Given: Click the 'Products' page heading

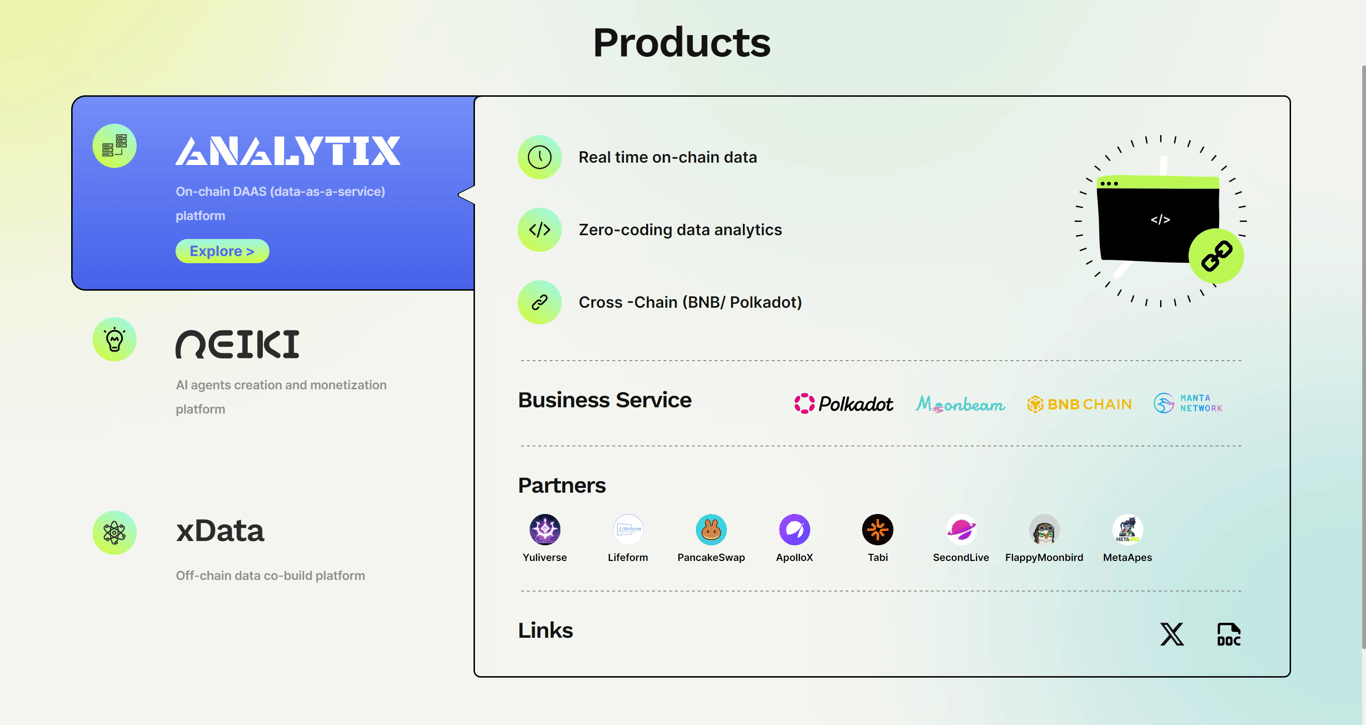Looking at the screenshot, I should coord(682,42).
